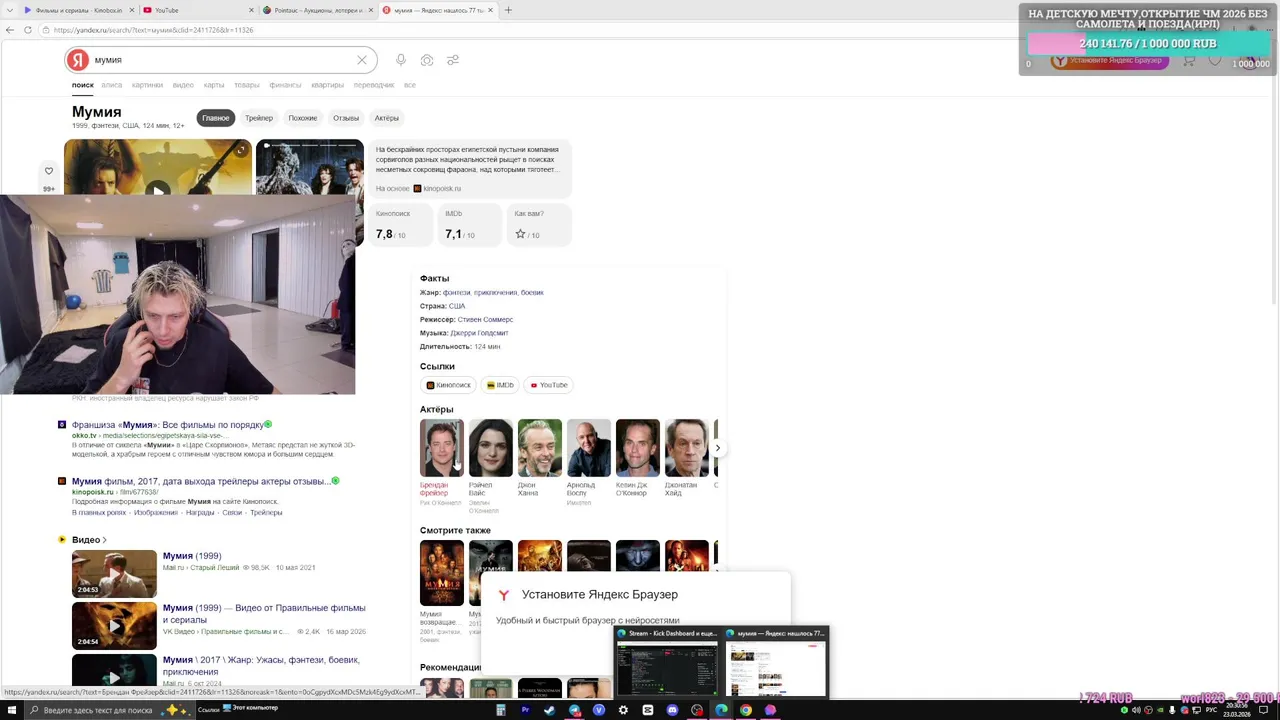
Task: Add movie to favorites heart icon
Action: point(48,171)
